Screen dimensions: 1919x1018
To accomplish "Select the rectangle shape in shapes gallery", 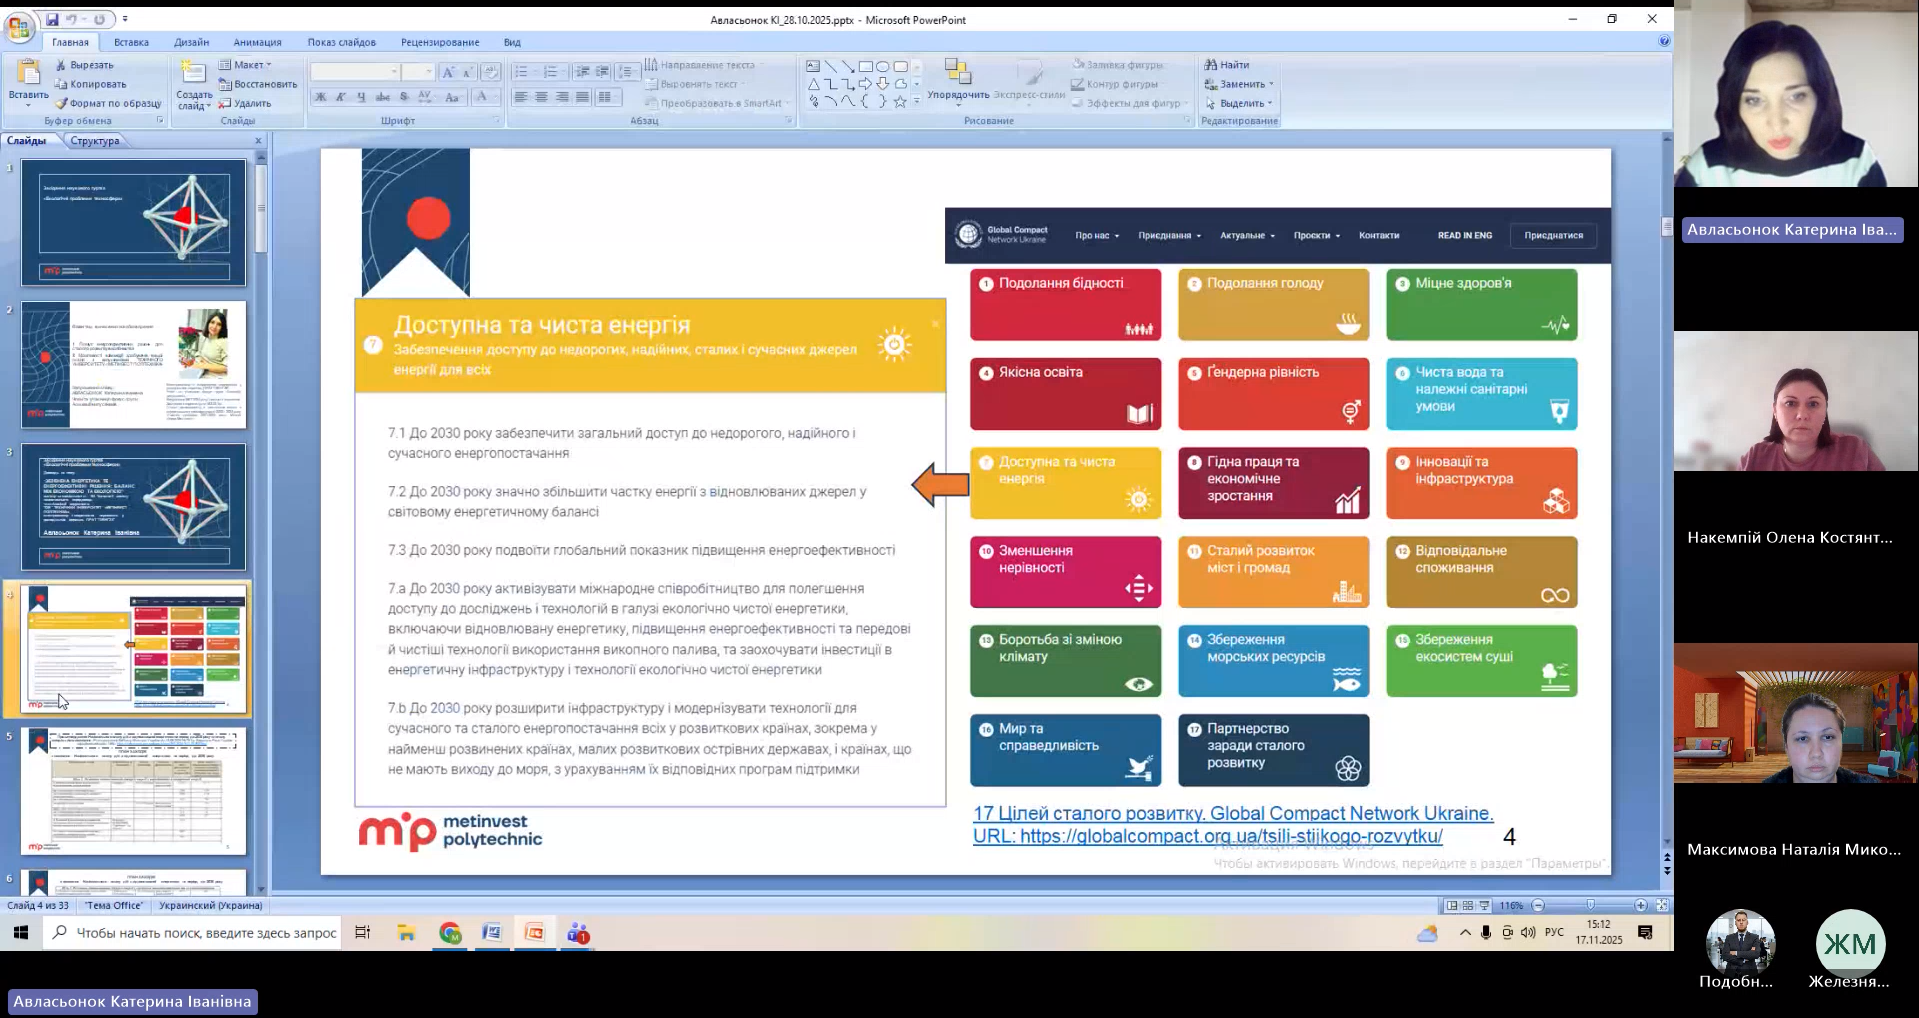I will [865, 66].
